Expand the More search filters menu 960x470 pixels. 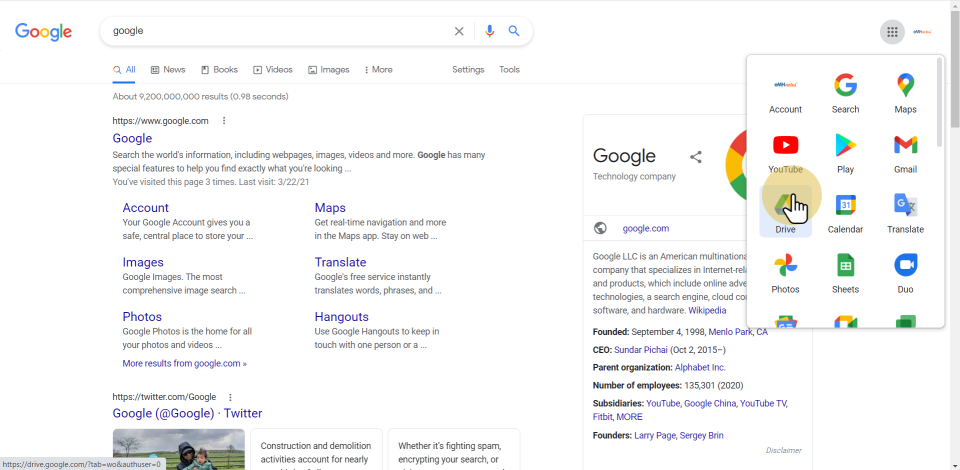(x=378, y=70)
